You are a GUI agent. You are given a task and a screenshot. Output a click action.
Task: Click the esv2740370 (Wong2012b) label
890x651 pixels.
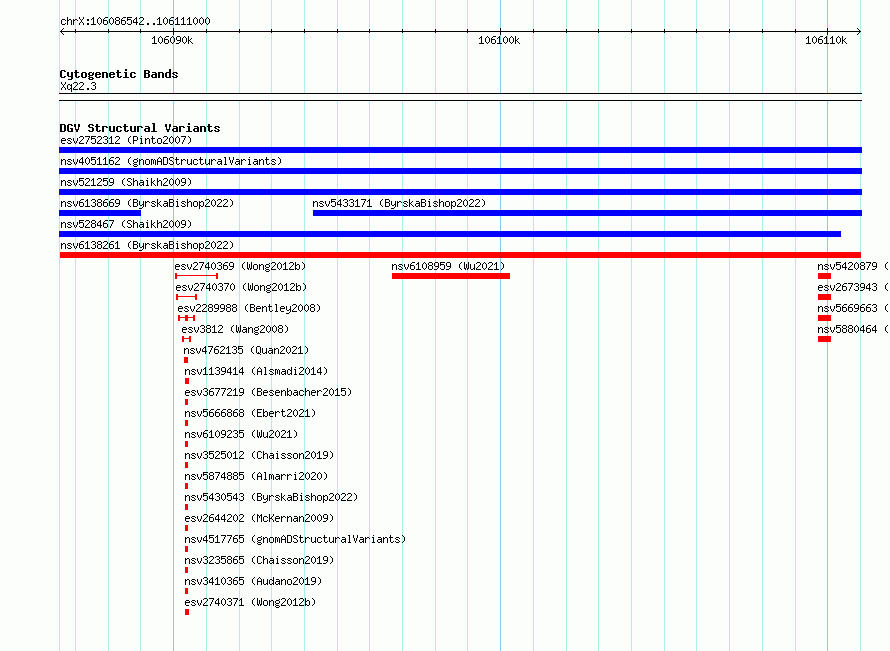[x=241, y=287]
